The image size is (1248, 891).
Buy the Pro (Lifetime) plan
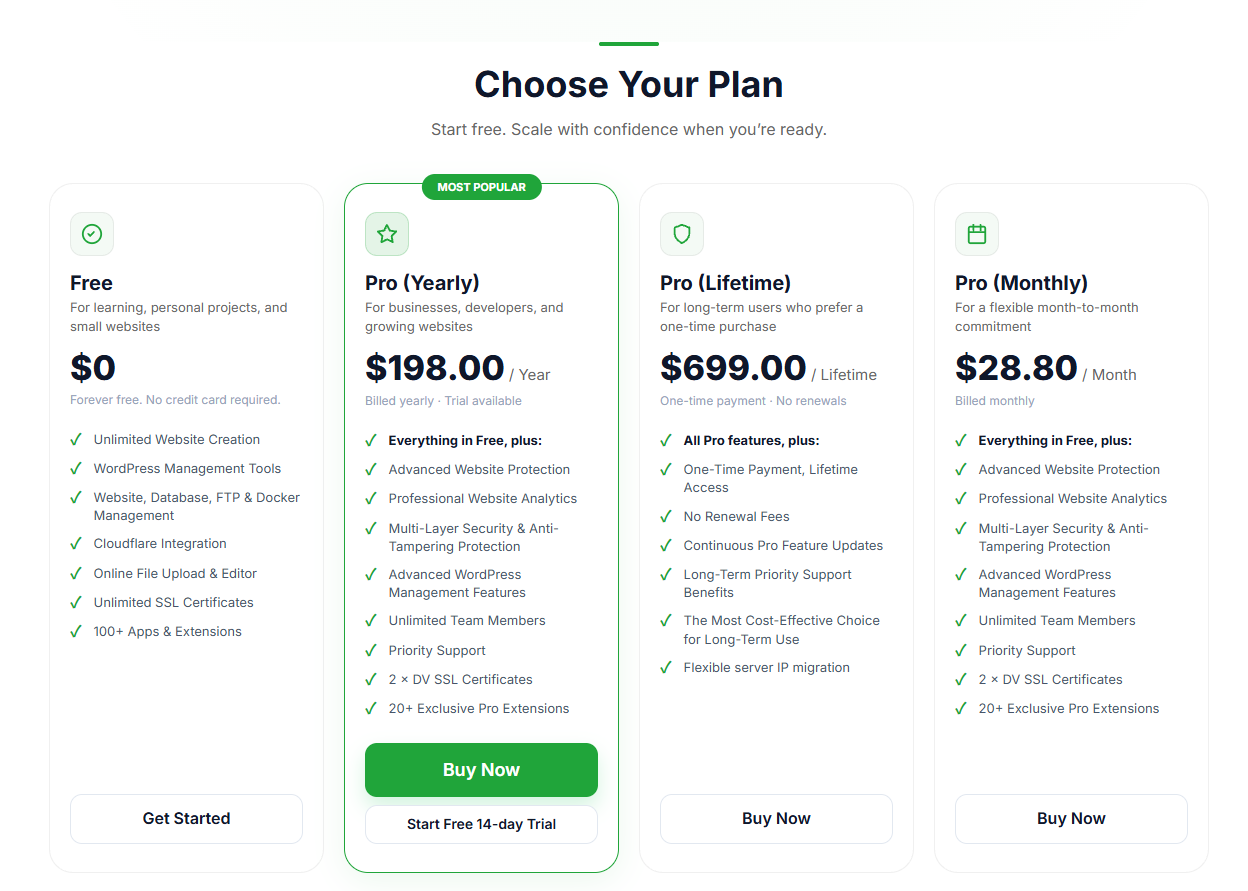point(776,819)
